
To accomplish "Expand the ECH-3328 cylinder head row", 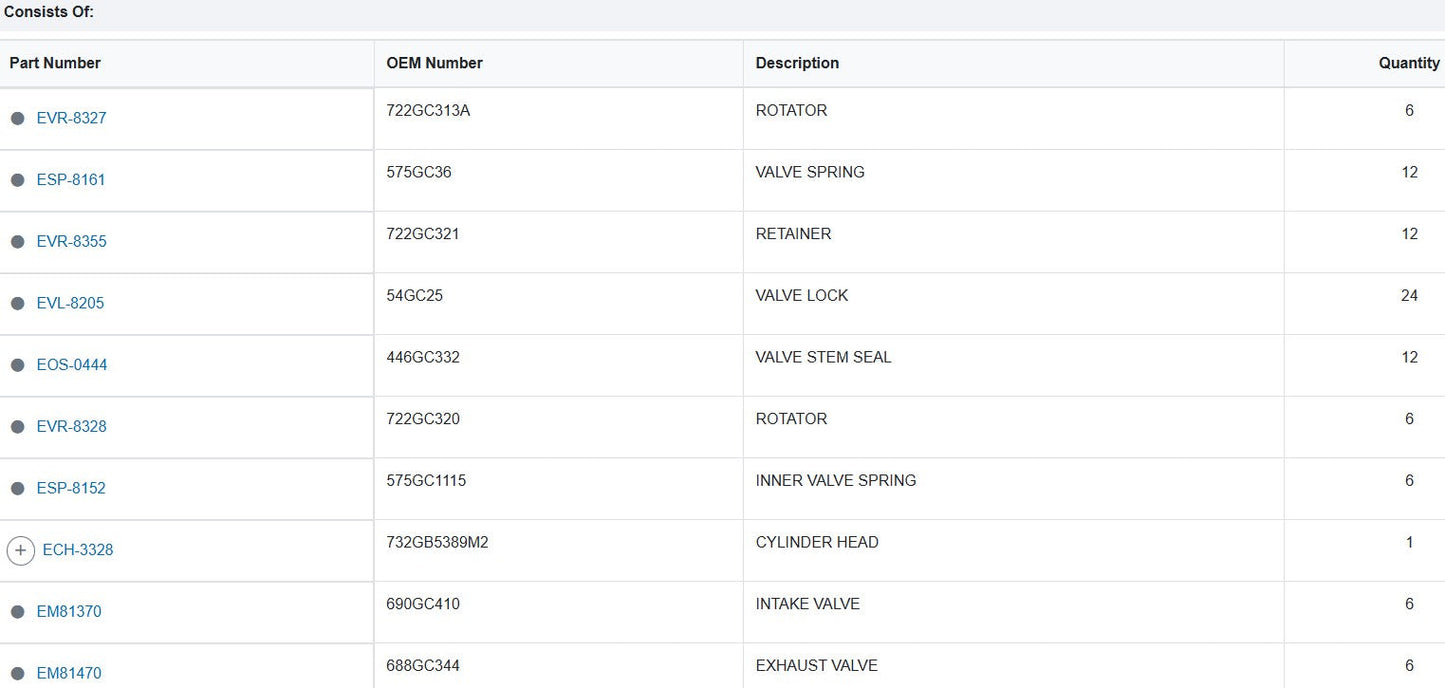I will [x=20, y=550].
